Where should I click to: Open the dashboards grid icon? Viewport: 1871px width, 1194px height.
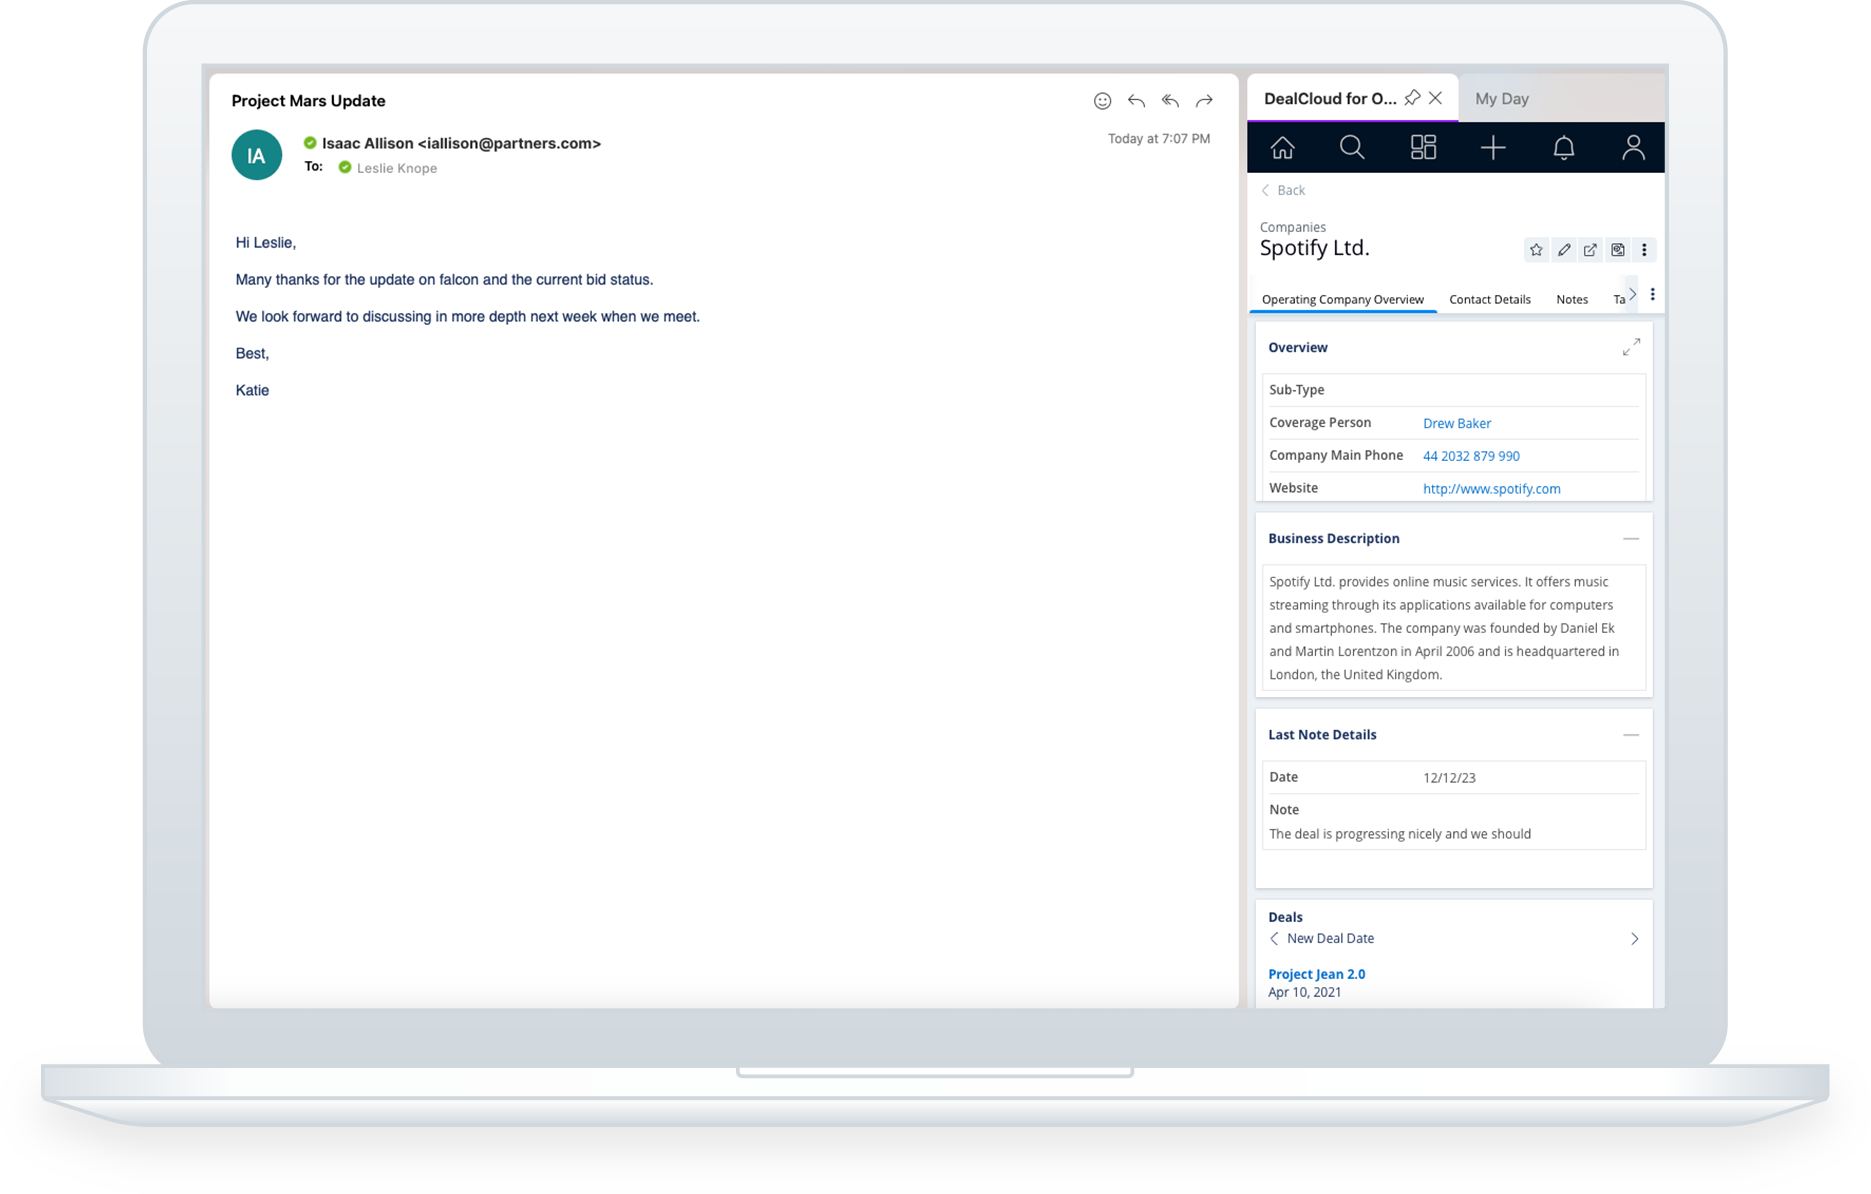(x=1423, y=147)
